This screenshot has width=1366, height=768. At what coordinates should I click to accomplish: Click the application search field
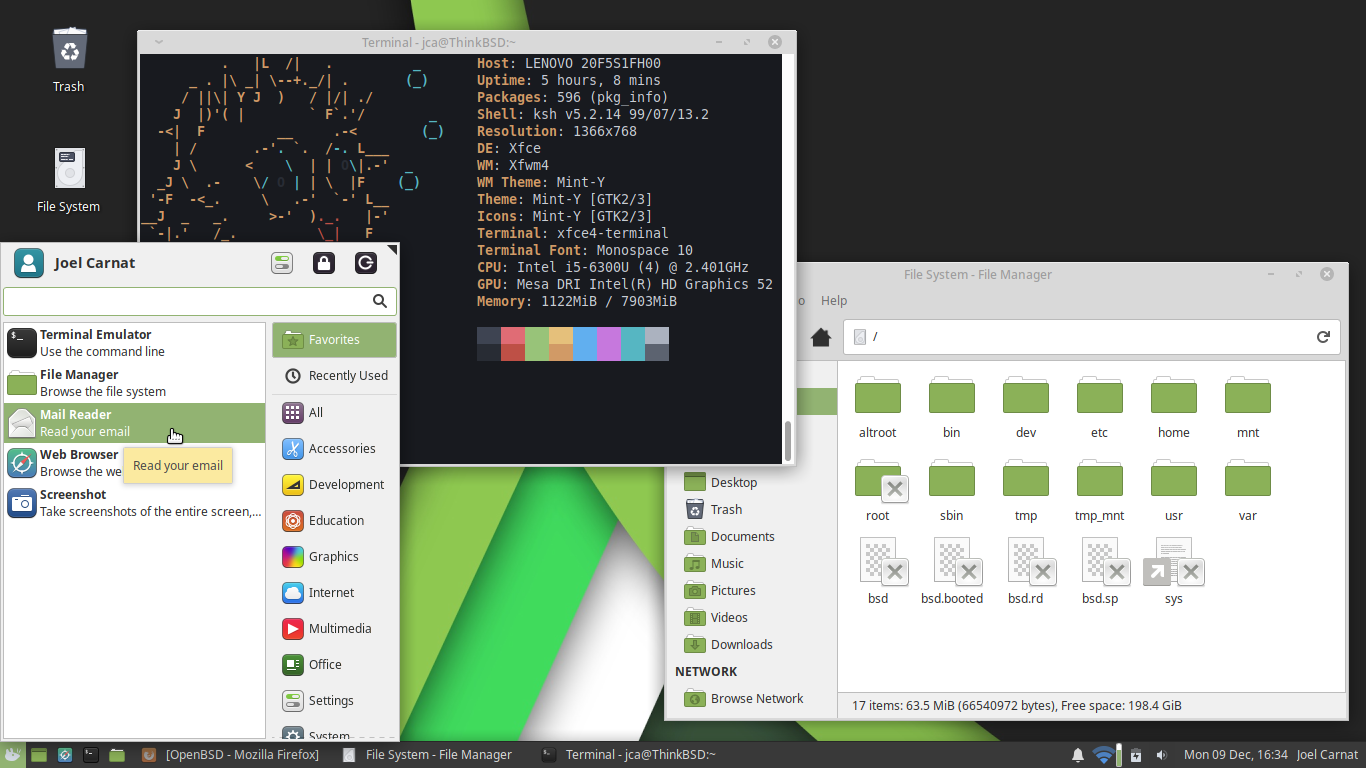click(188, 301)
